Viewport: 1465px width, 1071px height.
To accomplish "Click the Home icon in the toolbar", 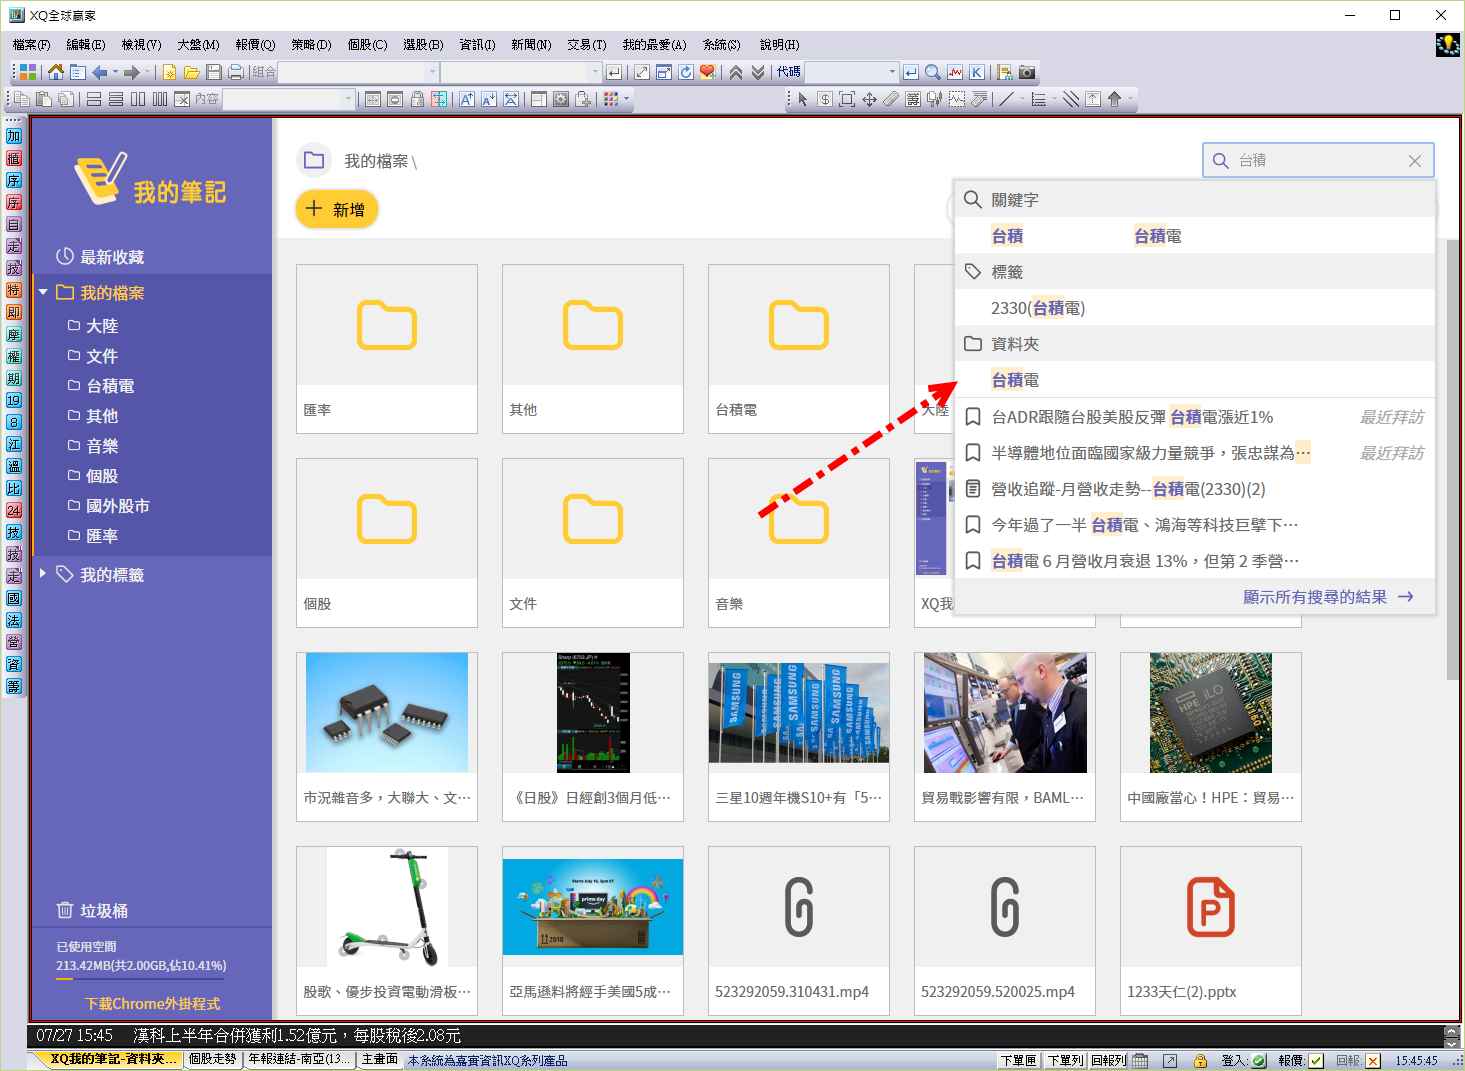I will pos(56,72).
